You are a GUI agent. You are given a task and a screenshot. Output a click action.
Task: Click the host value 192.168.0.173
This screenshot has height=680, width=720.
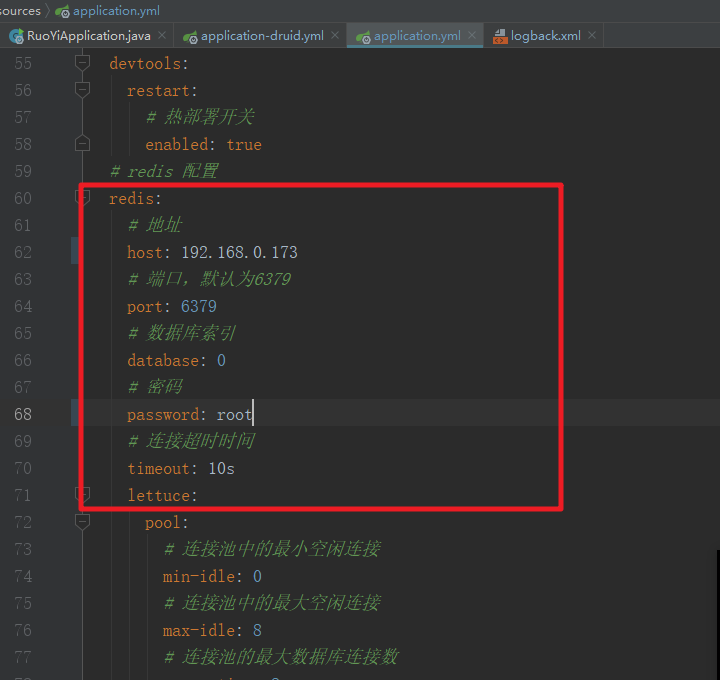click(x=239, y=253)
